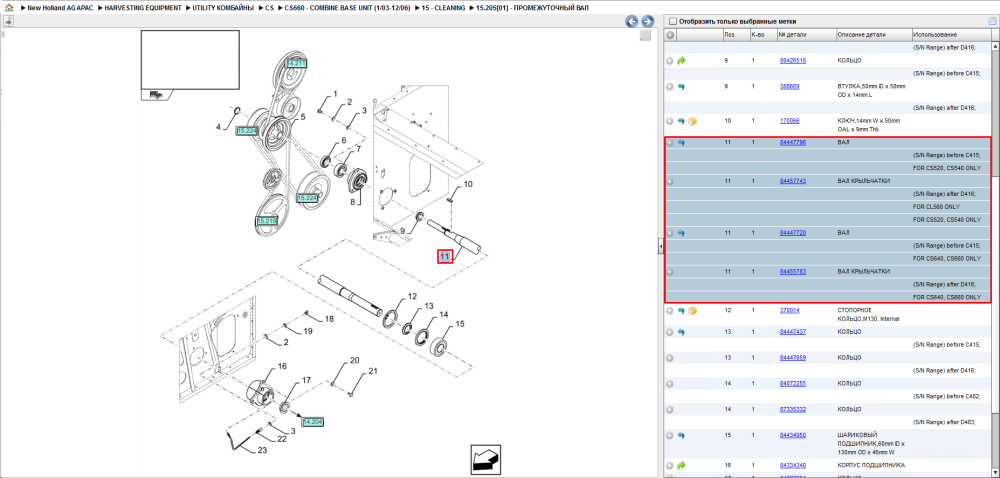The width and height of the screenshot is (1000, 478).
Task: Jump to section 14.204 reference label
Action: [312, 422]
